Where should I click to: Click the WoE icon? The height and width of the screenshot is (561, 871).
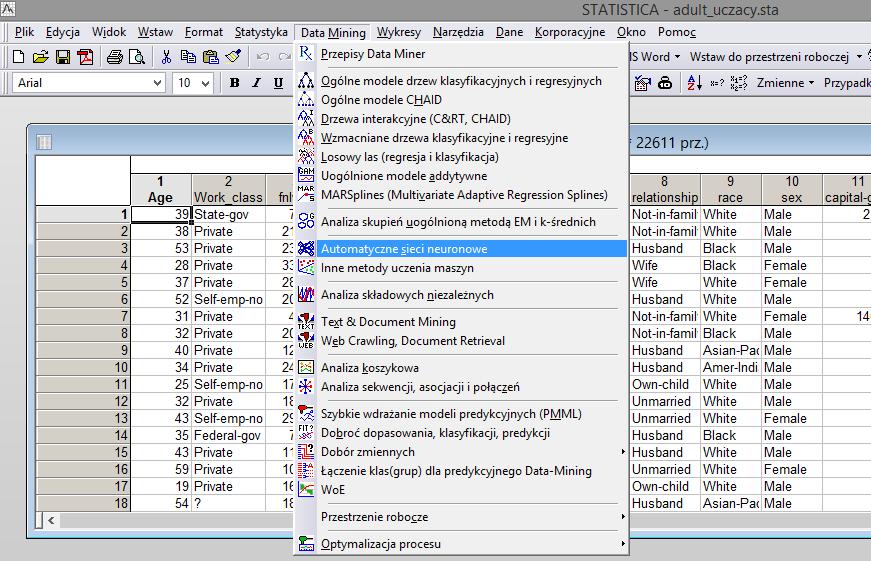point(306,489)
